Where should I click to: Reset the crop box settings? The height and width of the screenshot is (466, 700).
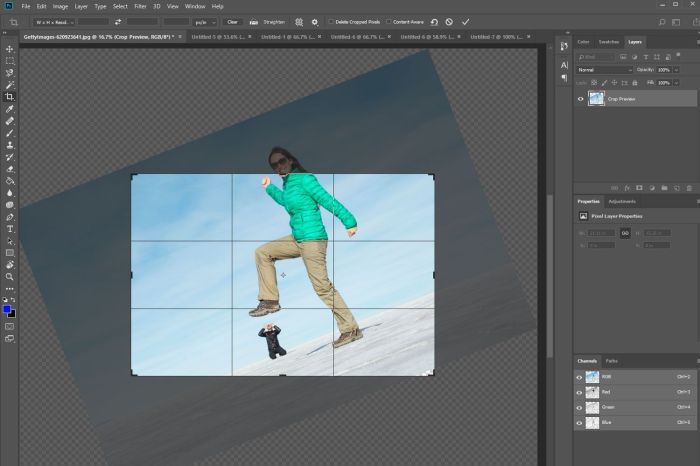coord(434,22)
